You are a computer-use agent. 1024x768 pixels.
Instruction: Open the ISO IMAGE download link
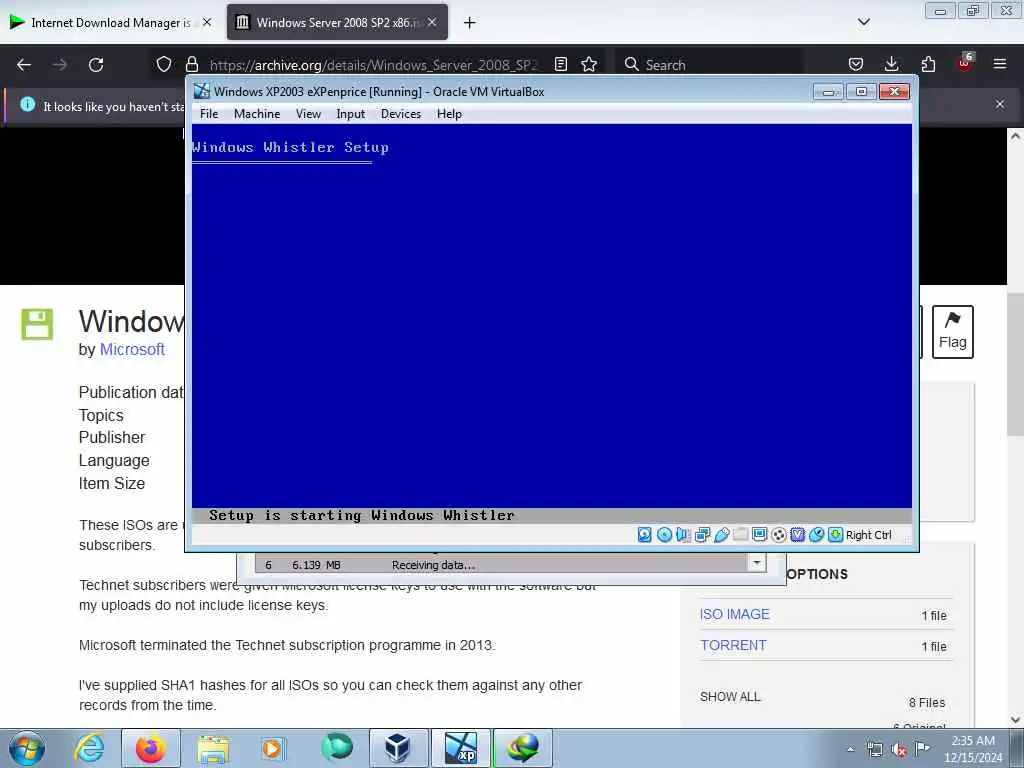735,615
